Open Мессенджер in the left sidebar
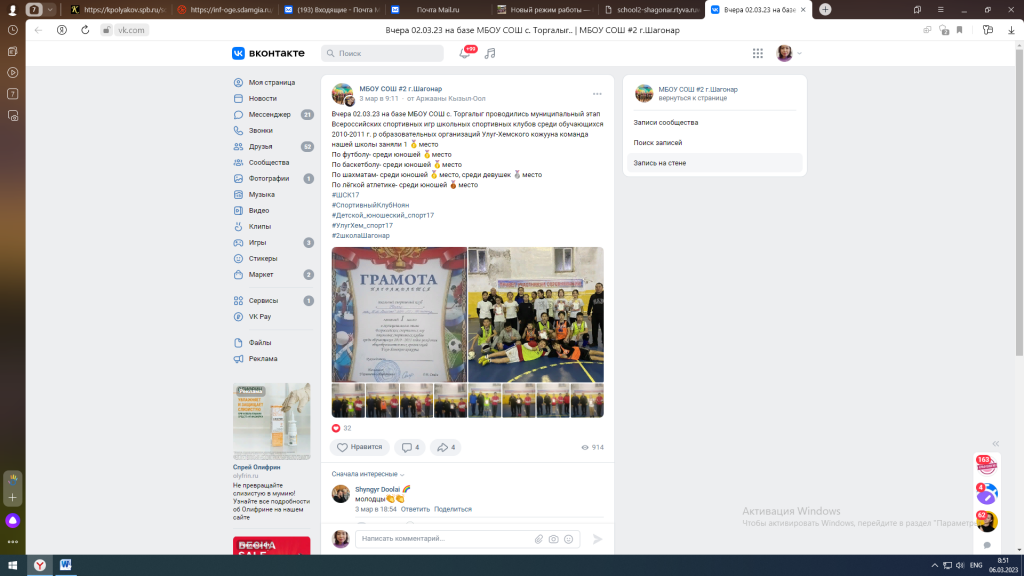Screen dimensions: 1024x576 click(x=269, y=114)
